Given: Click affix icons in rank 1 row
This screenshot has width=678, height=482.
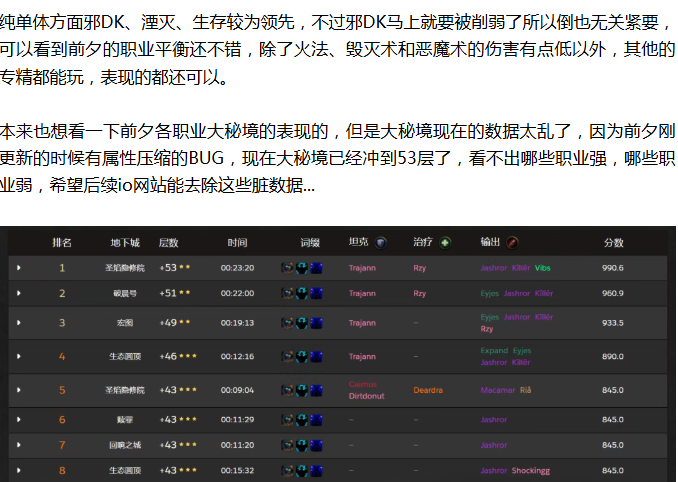Looking at the screenshot, I should tap(301, 268).
